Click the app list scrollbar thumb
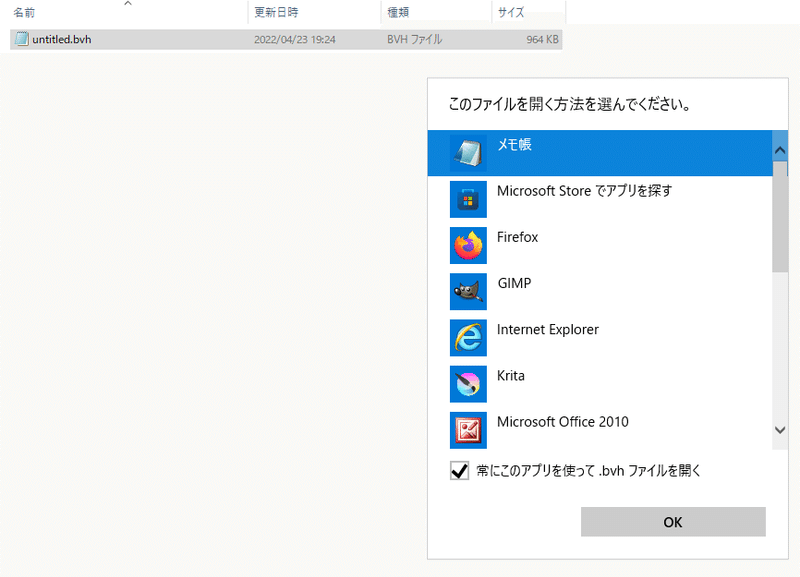 point(780,217)
